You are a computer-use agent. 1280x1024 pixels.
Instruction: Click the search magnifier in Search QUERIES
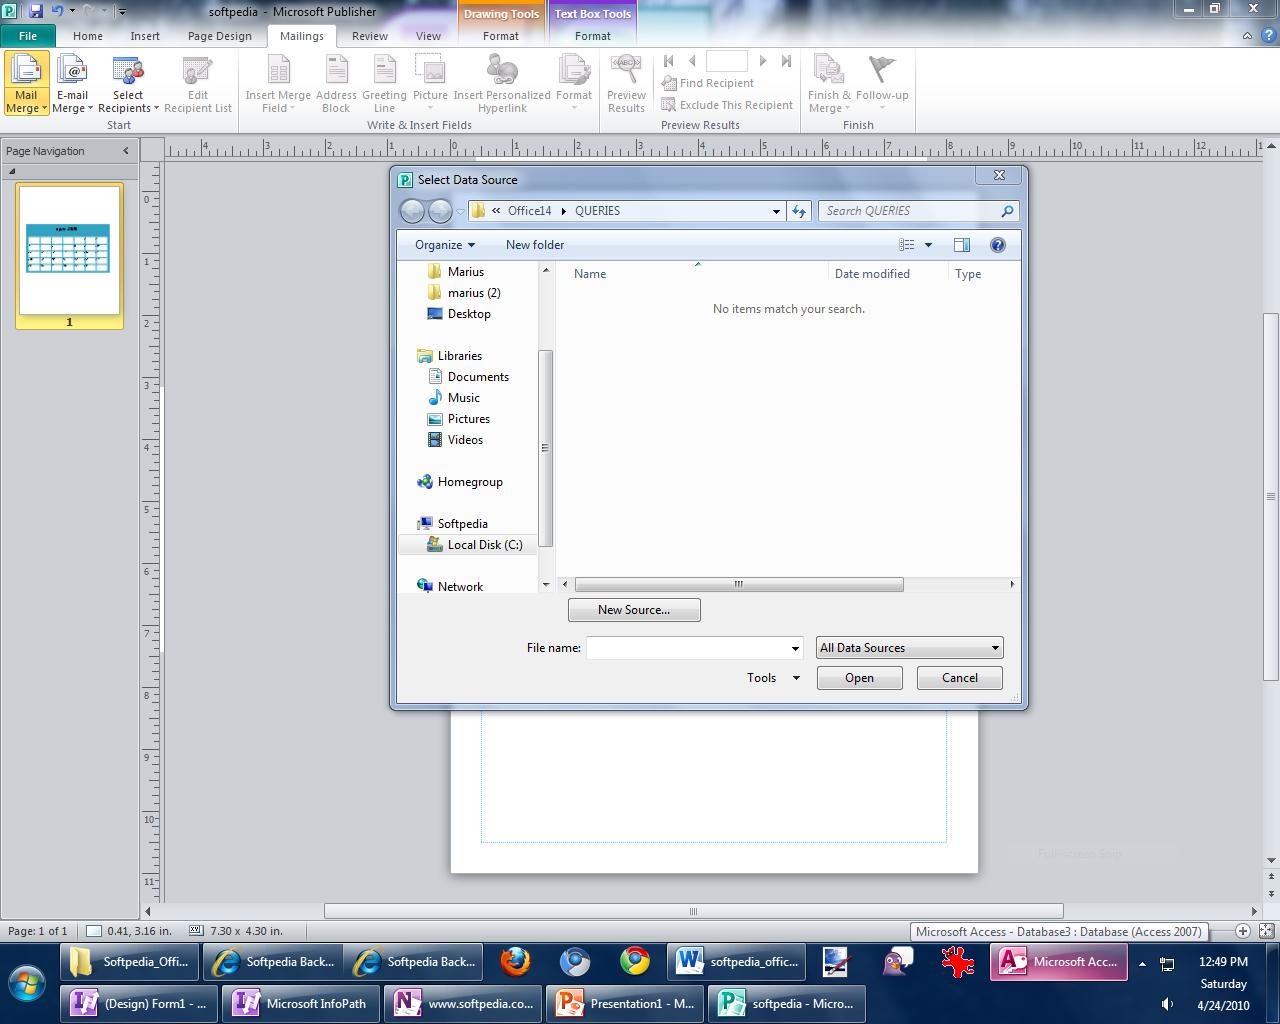click(1007, 211)
